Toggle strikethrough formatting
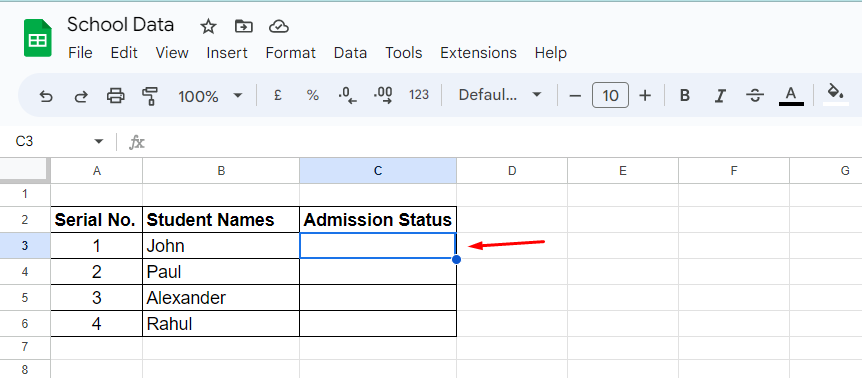862x378 pixels. tap(755, 96)
